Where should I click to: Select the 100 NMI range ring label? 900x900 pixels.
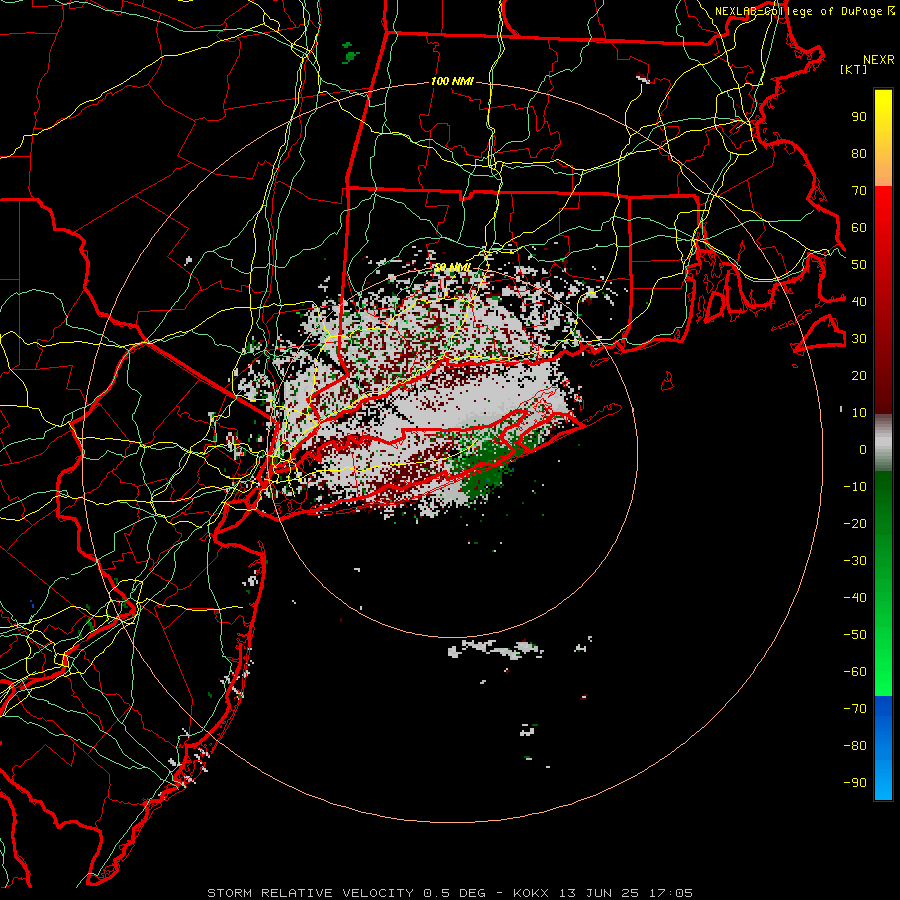coord(452,81)
